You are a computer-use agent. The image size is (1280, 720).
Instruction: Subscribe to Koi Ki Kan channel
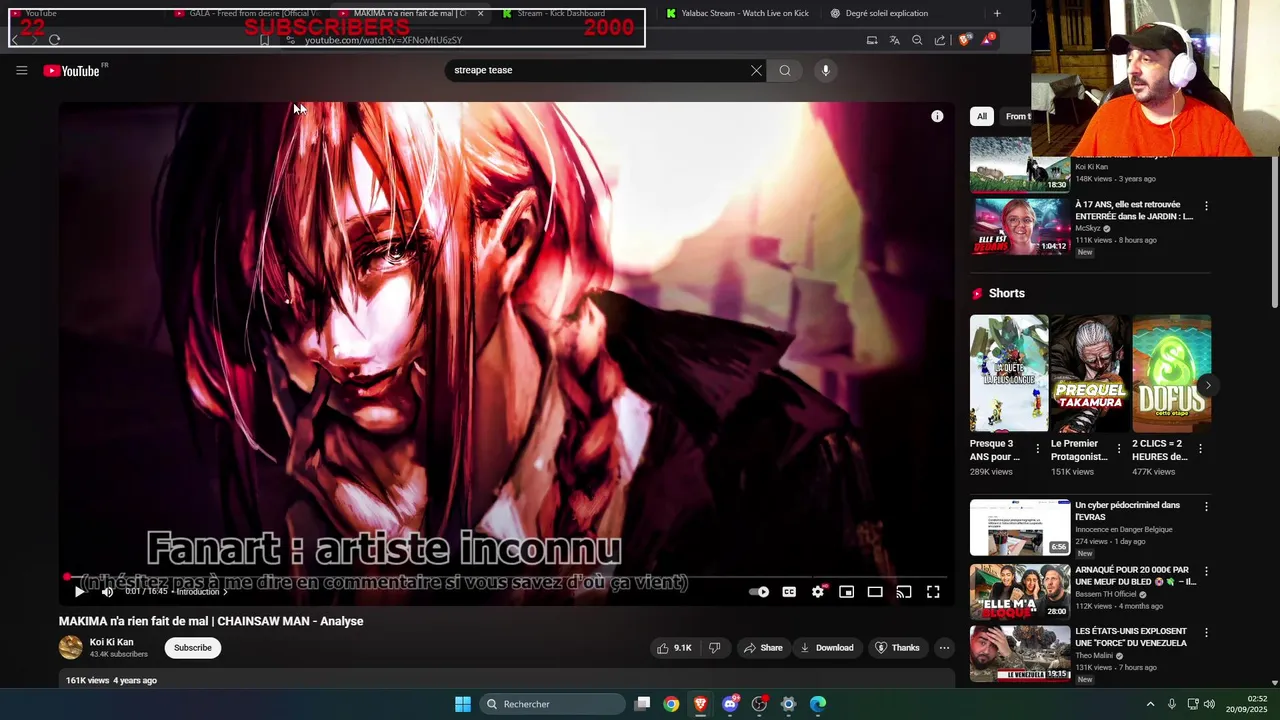[193, 648]
